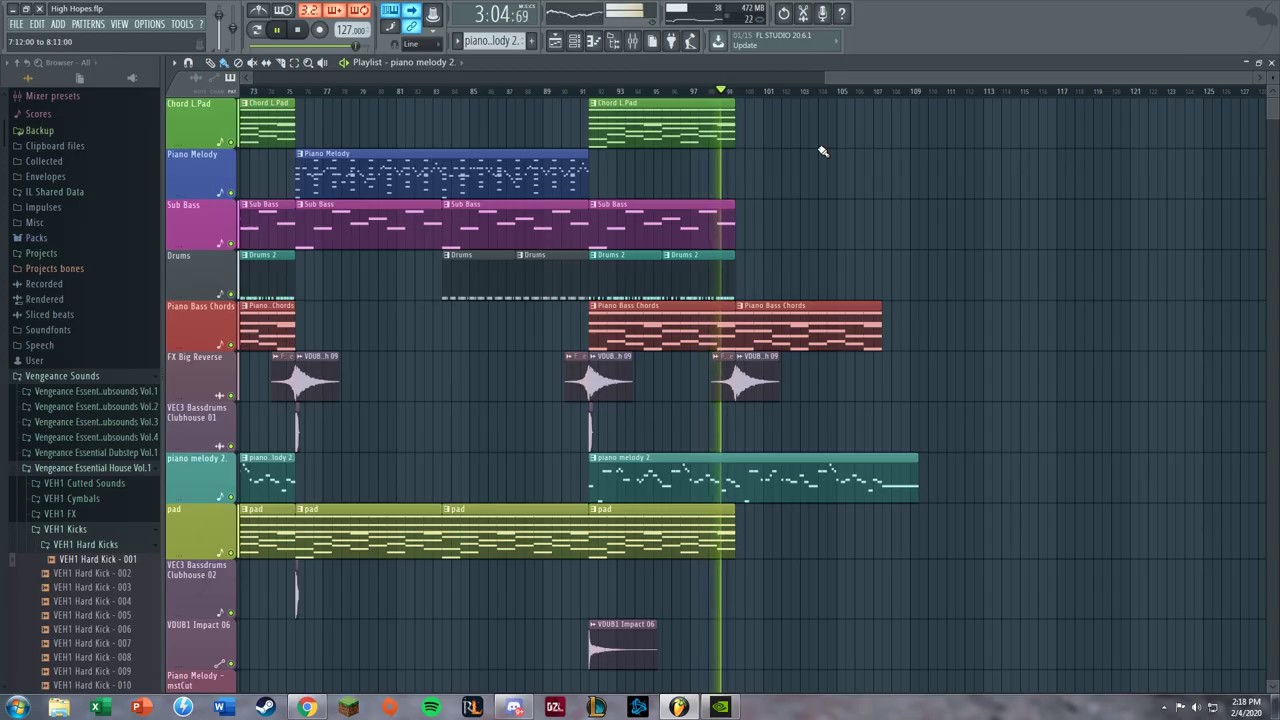This screenshot has height=720, width=1280.
Task: Click the record button
Action: coord(319,30)
